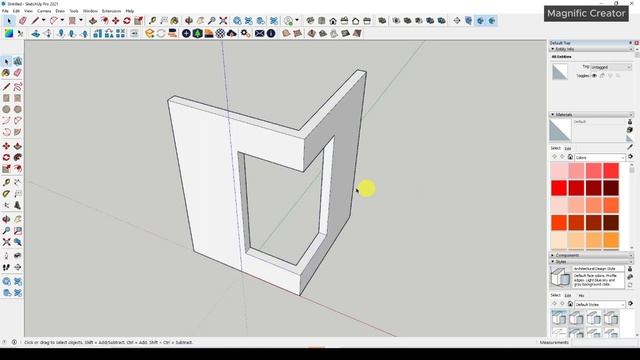Viewport: 640px width, 360px height.
Task: Open the Edit menu
Action: coord(16,11)
